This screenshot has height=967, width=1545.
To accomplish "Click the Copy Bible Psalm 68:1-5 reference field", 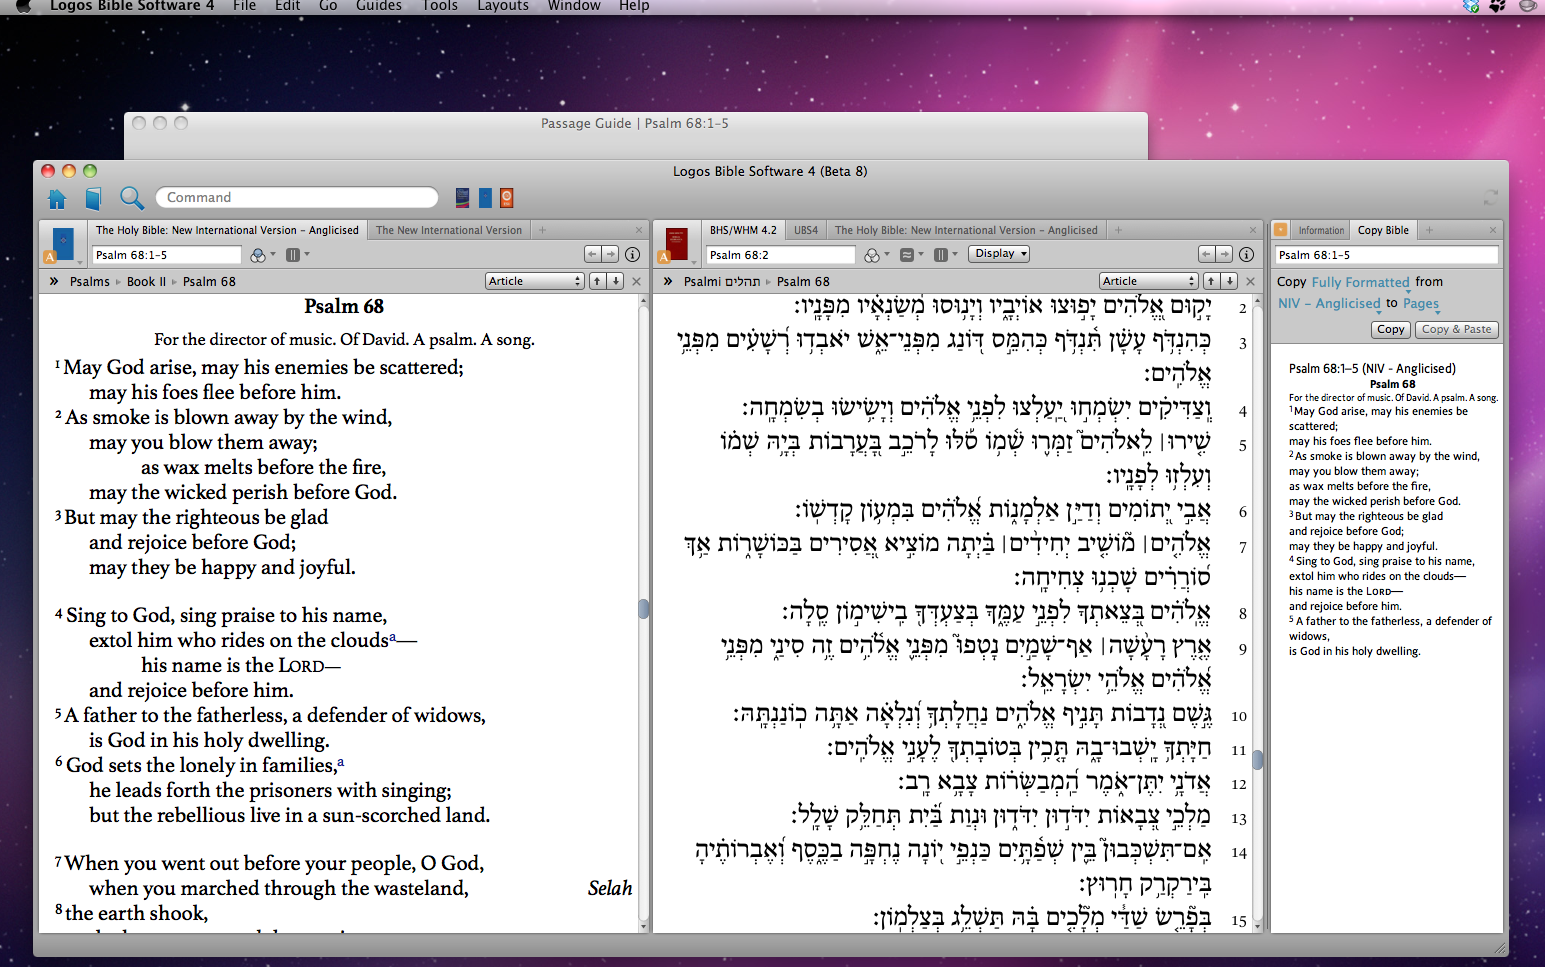I will pyautogui.click(x=1387, y=255).
